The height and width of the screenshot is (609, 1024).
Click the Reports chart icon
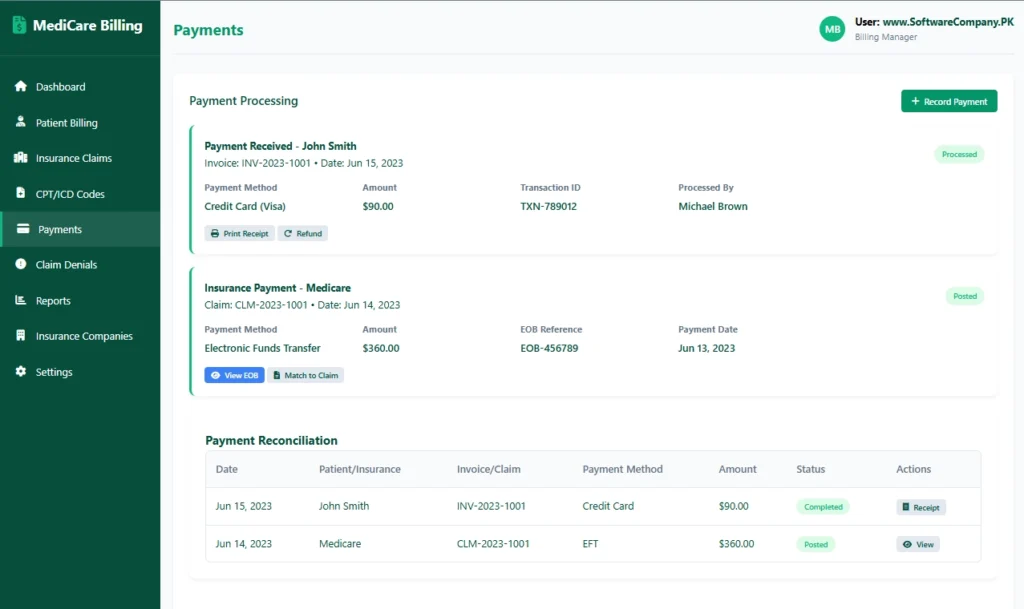[x=20, y=301]
